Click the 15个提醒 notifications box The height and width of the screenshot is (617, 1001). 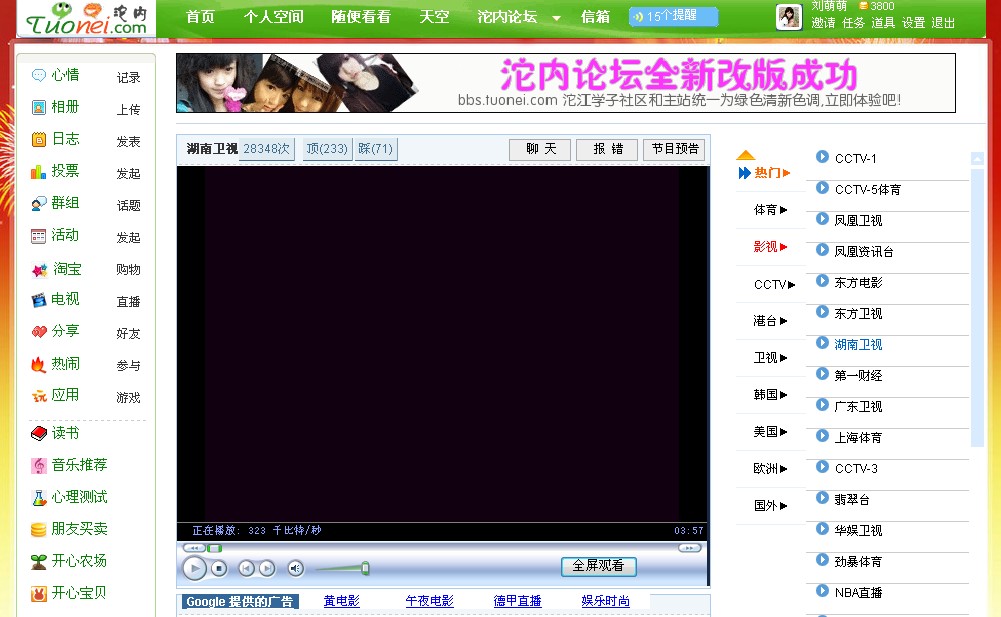click(674, 17)
